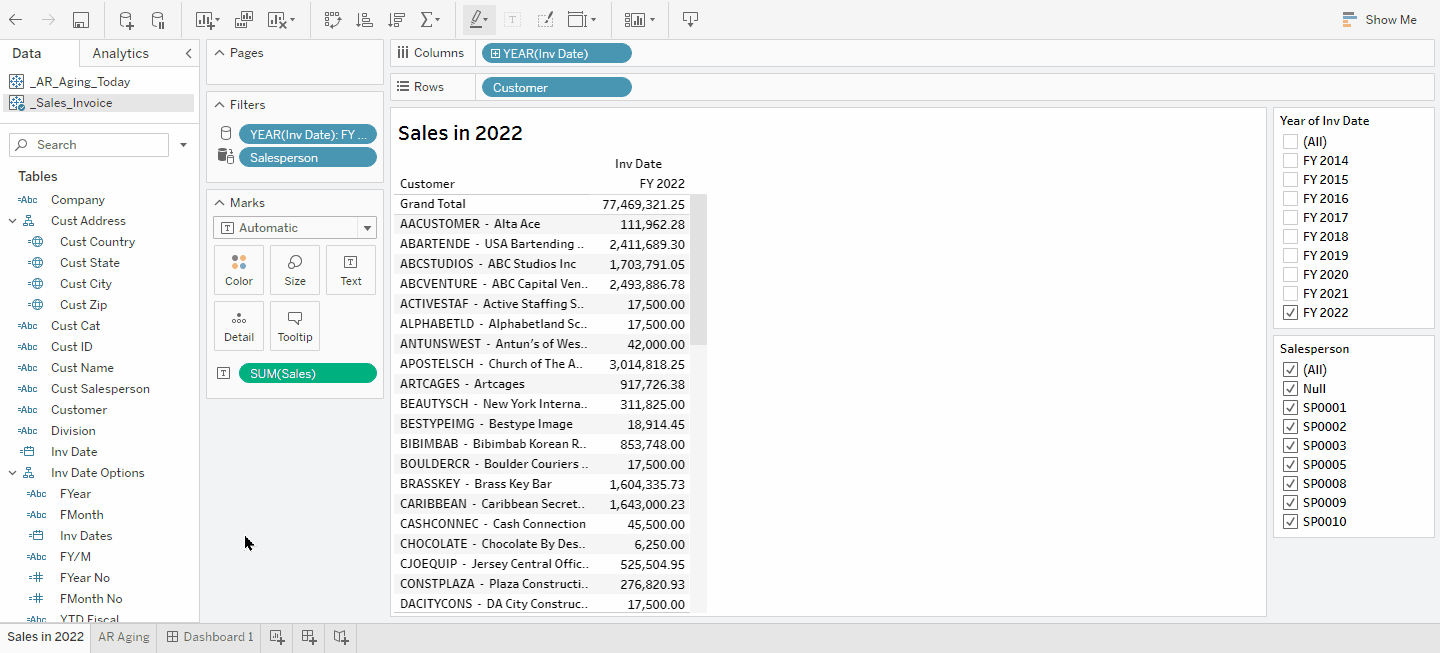Viewport: 1440px width, 653px height.
Task: Click the New Data Source icon
Action: [x=126, y=20]
